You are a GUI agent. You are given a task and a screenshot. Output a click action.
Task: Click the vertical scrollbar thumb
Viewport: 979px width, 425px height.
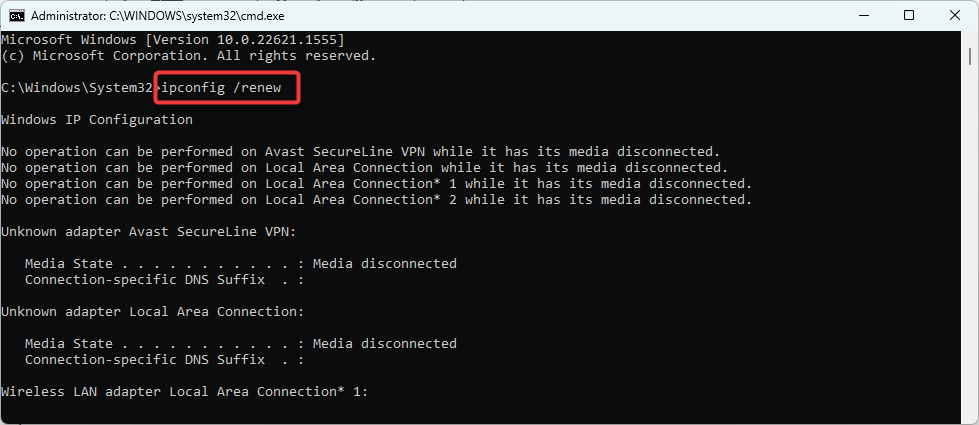tap(970, 54)
